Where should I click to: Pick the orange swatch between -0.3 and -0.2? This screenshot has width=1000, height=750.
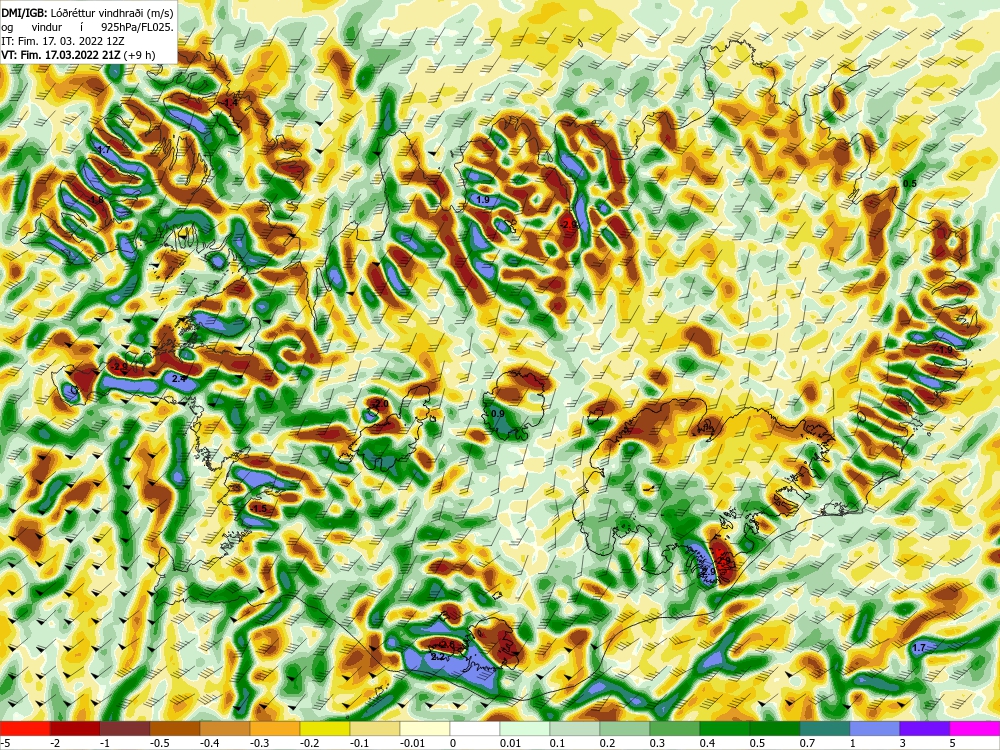[x=275, y=728]
